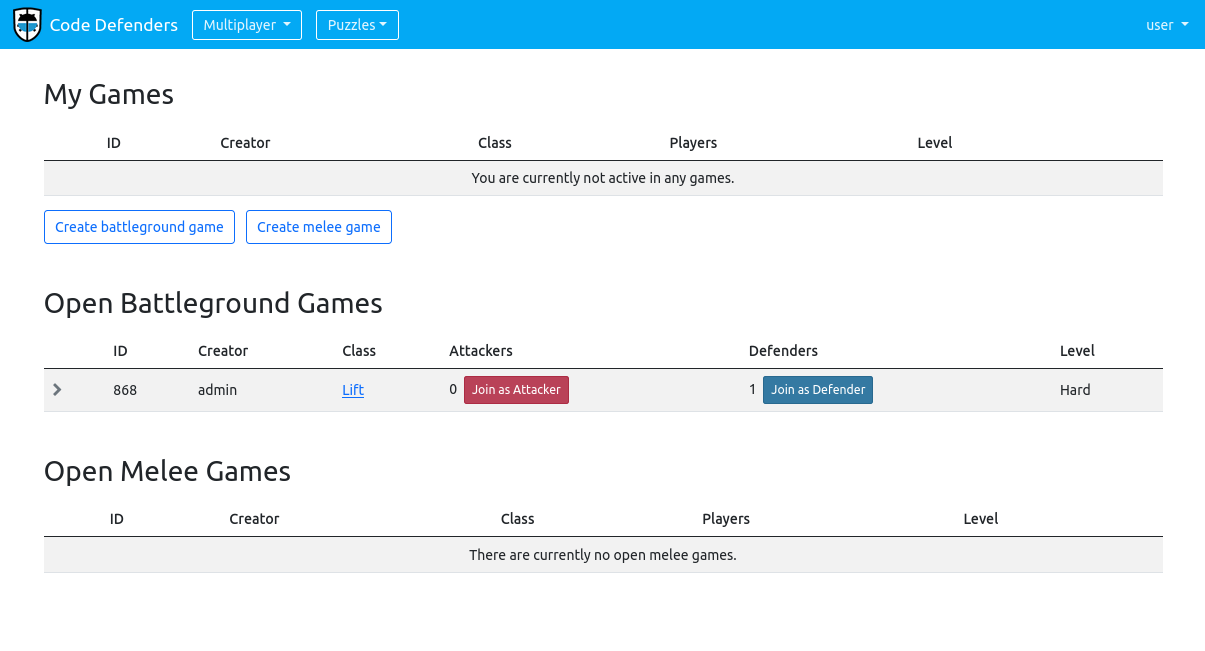Join game 868 as Defender
The image size is (1205, 651).
coord(817,390)
